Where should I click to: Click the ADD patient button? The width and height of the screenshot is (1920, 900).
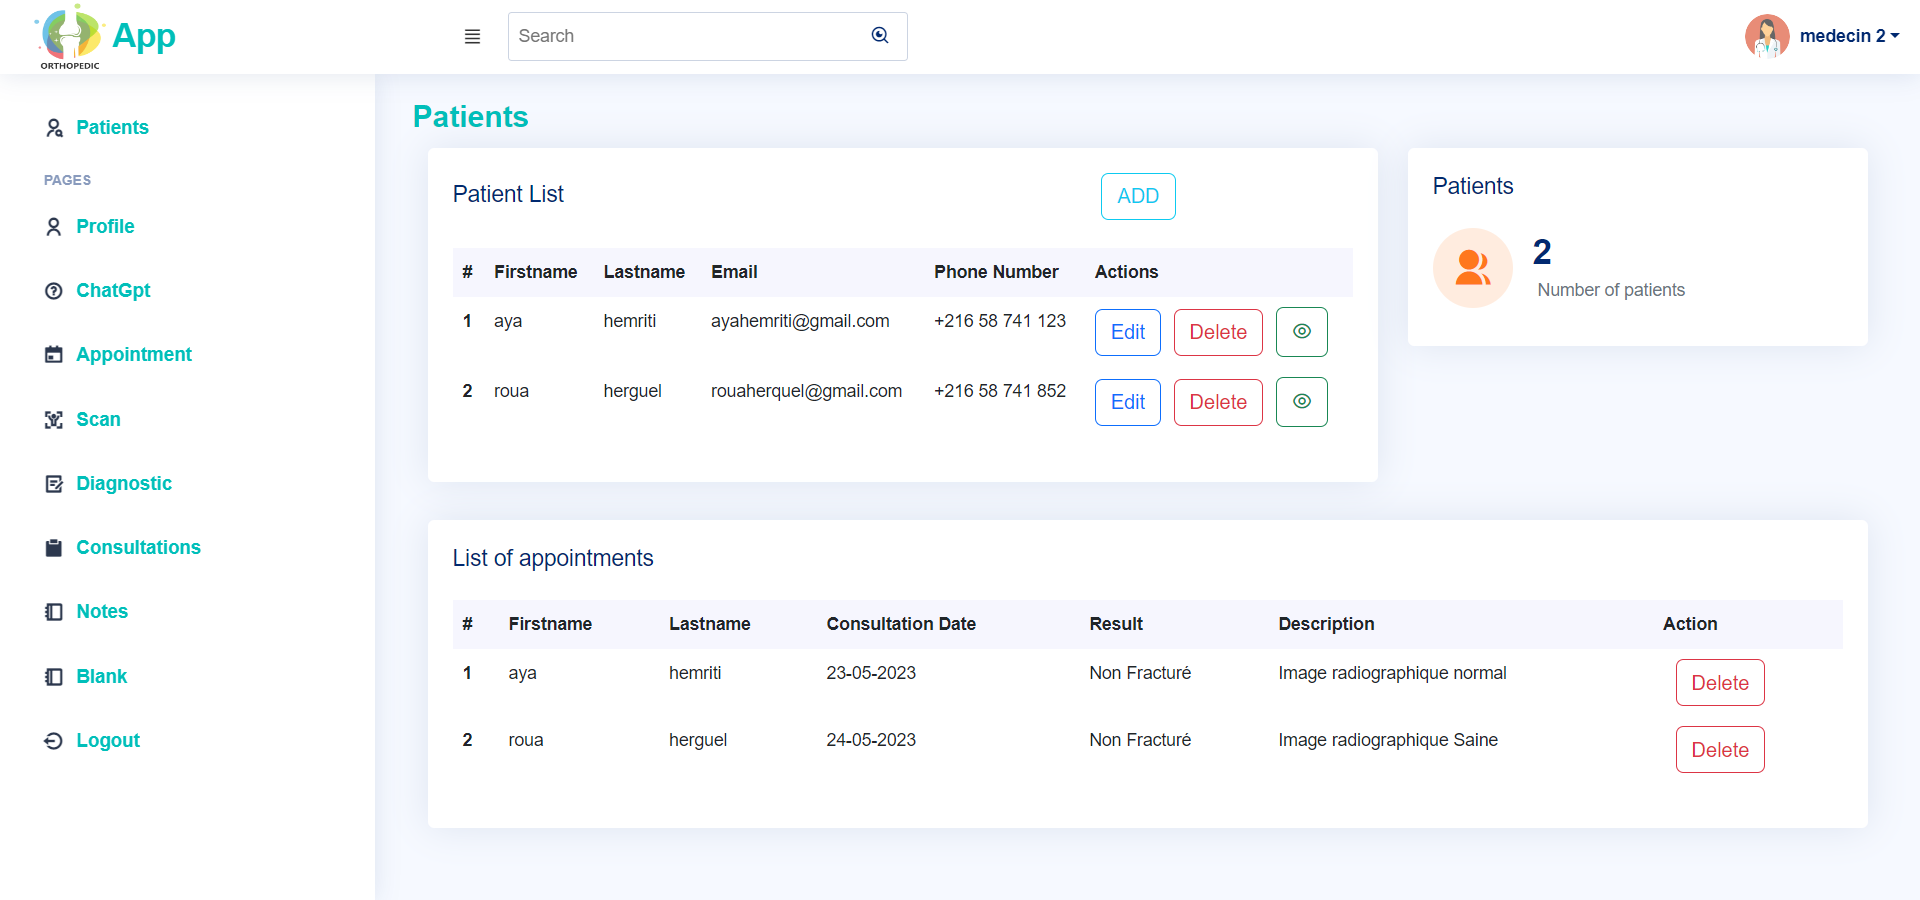click(1138, 196)
